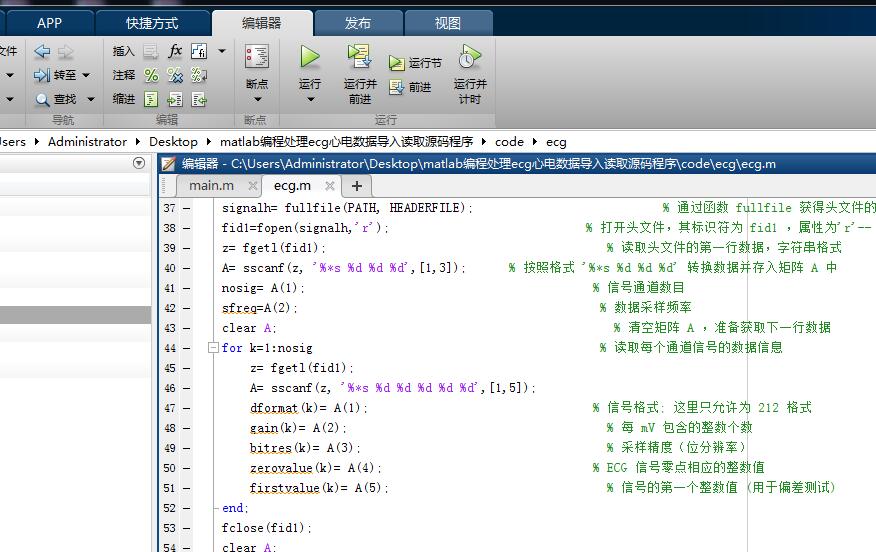Uncomment lines with the % and X icon
This screenshot has height=552, width=876.
tap(175, 75)
